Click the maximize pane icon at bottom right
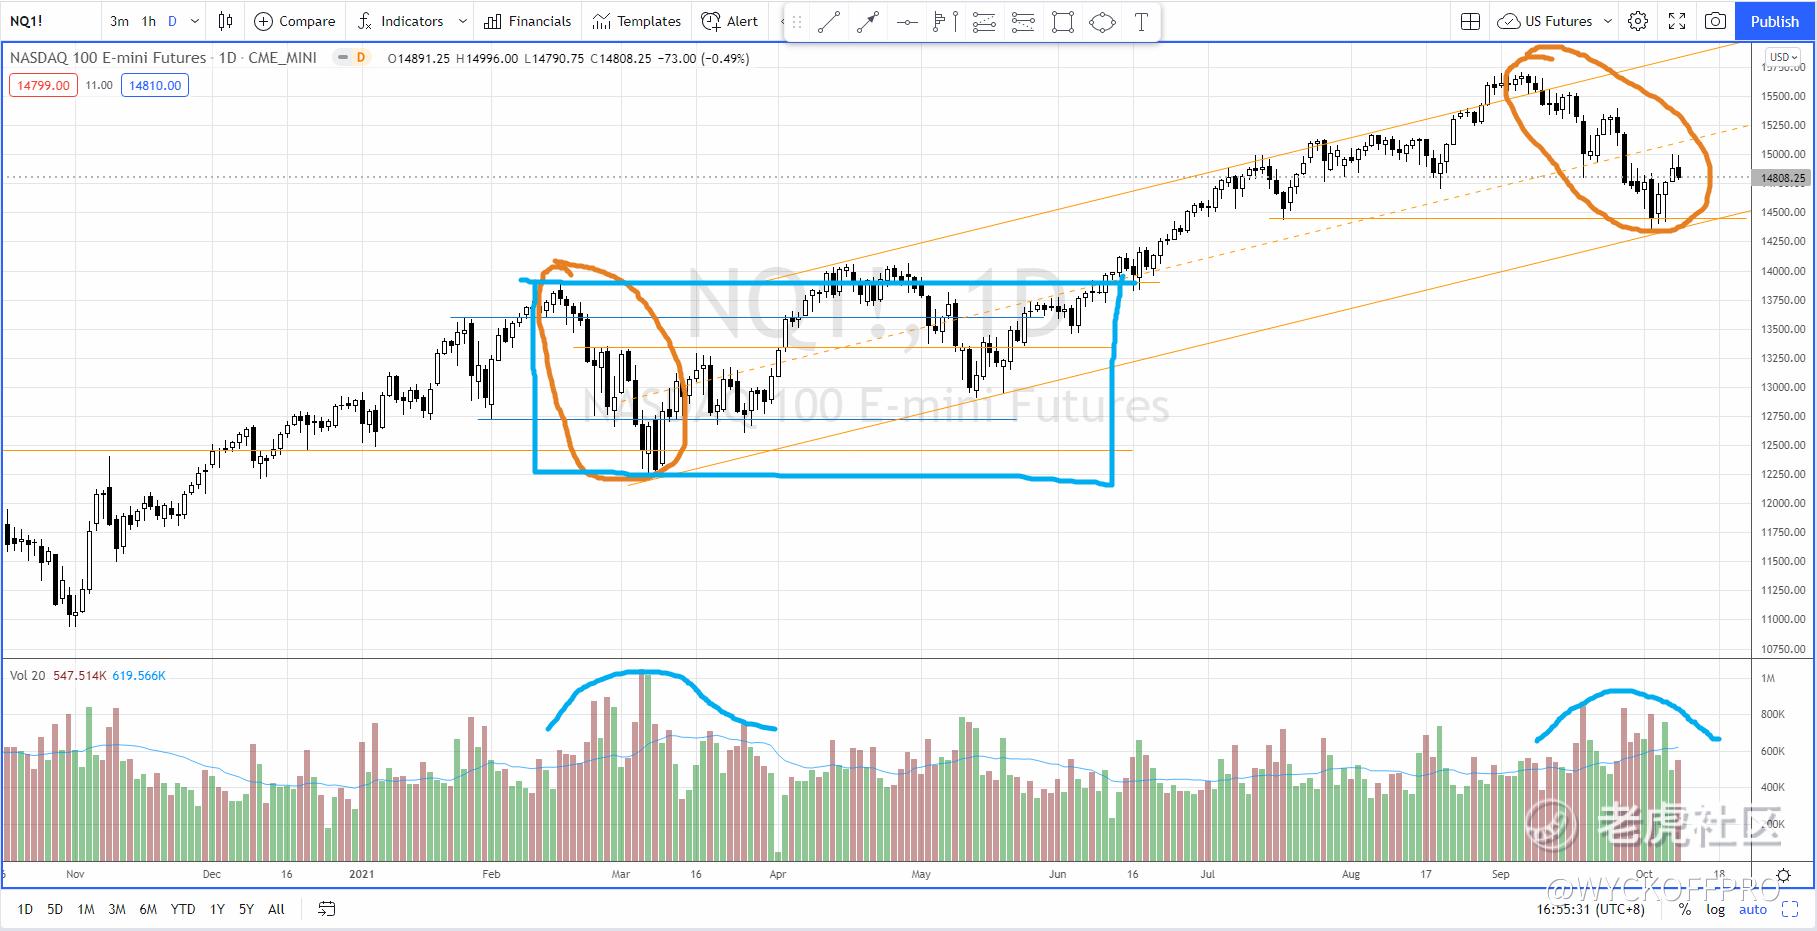The height and width of the screenshot is (931, 1817). click(x=1791, y=909)
